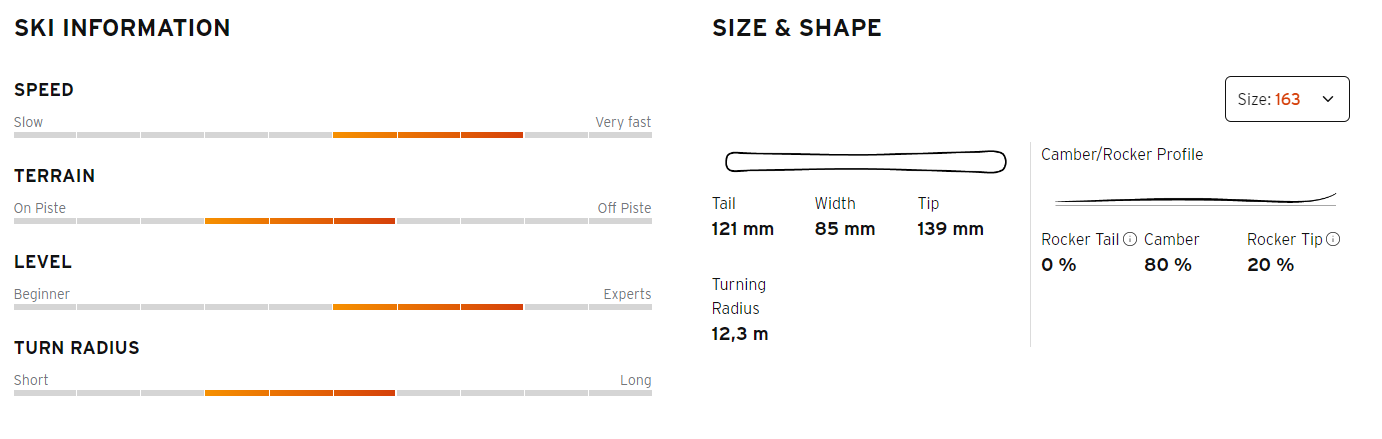Image resolution: width=1382 pixels, height=439 pixels.
Task: Click the chevron arrow in Size selector
Action: [x=1328, y=99]
